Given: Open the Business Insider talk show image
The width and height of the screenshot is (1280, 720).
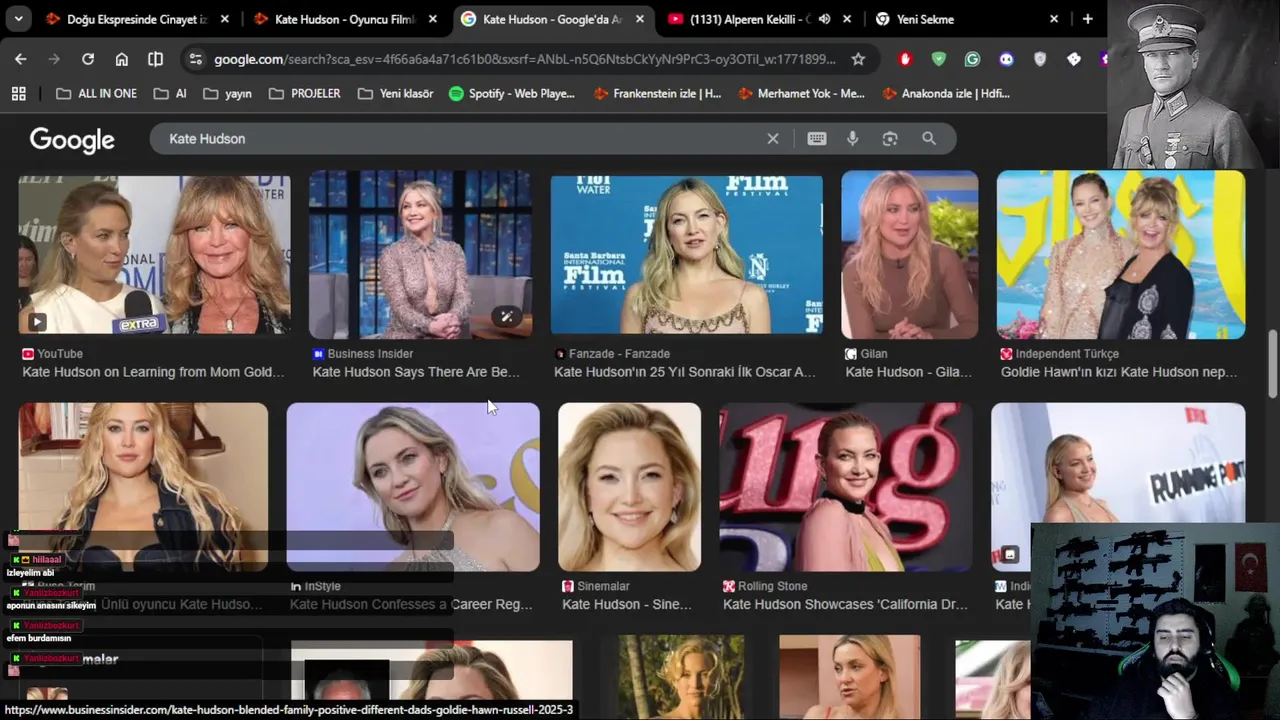Looking at the screenshot, I should (x=421, y=255).
